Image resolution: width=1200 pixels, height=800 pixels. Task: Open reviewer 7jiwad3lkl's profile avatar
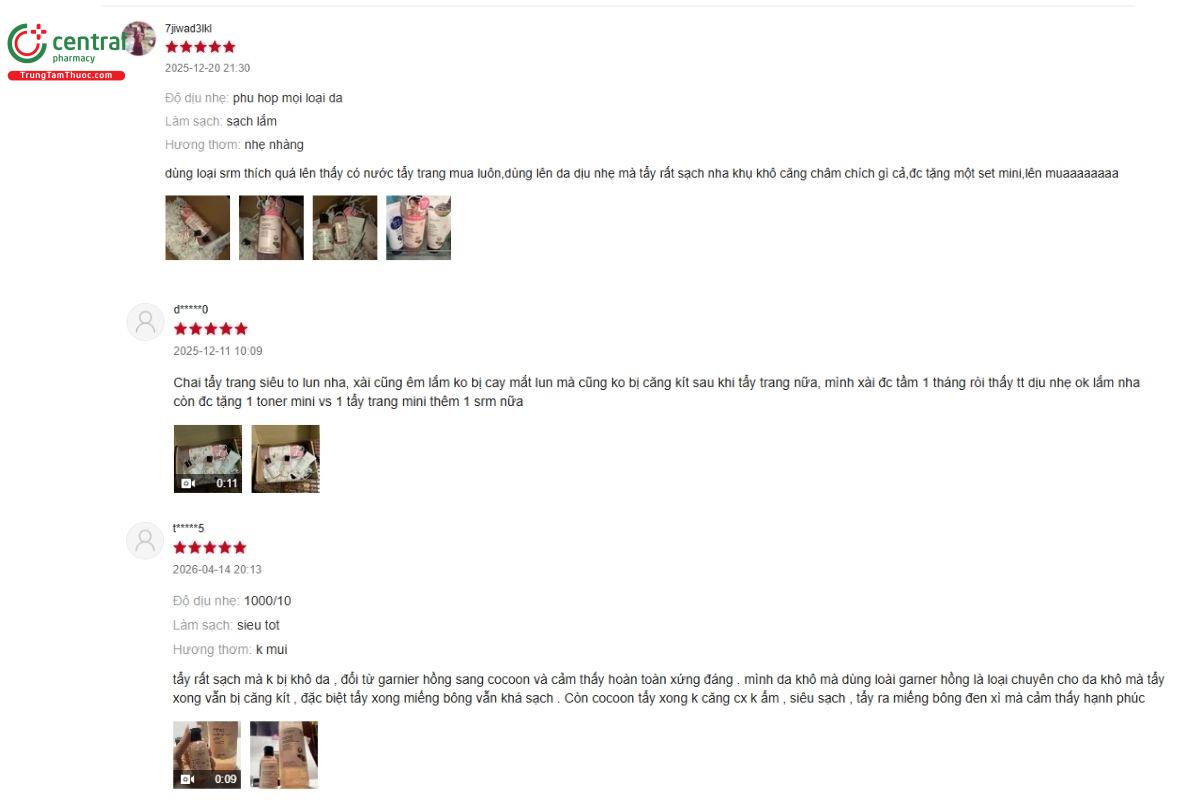(x=139, y=39)
